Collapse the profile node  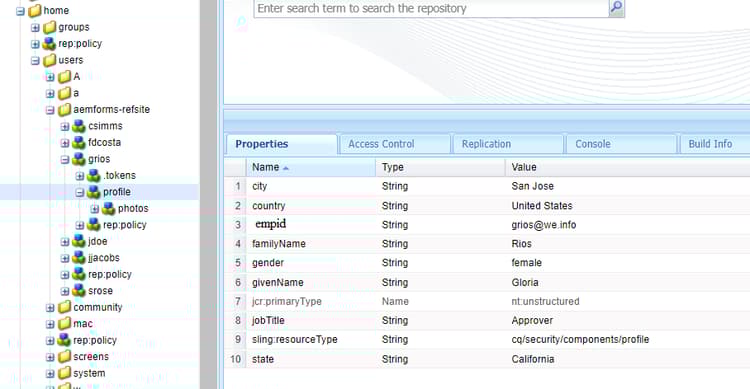pyautogui.click(x=80, y=192)
